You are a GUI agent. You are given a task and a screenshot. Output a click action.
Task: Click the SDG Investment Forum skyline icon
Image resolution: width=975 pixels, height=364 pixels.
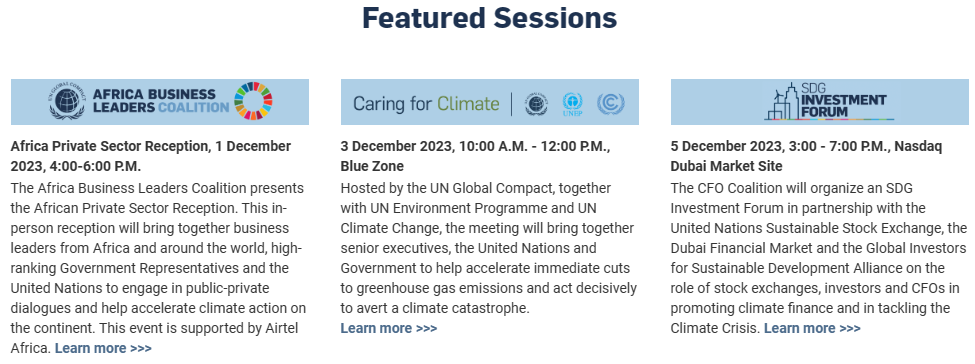(785, 101)
